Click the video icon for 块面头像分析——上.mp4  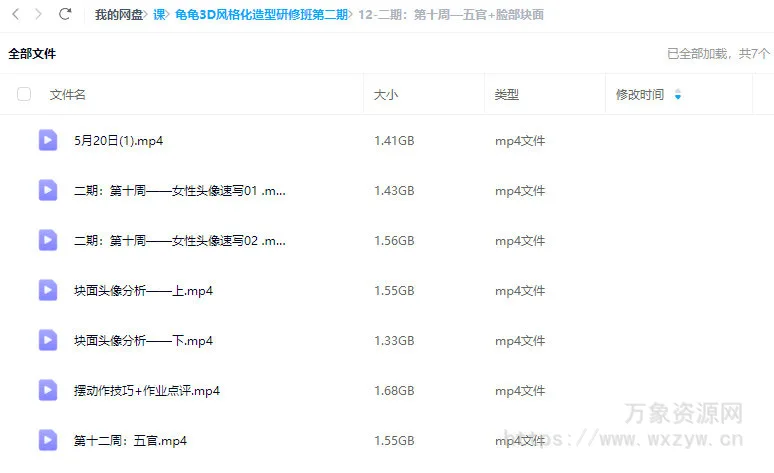coord(48,290)
